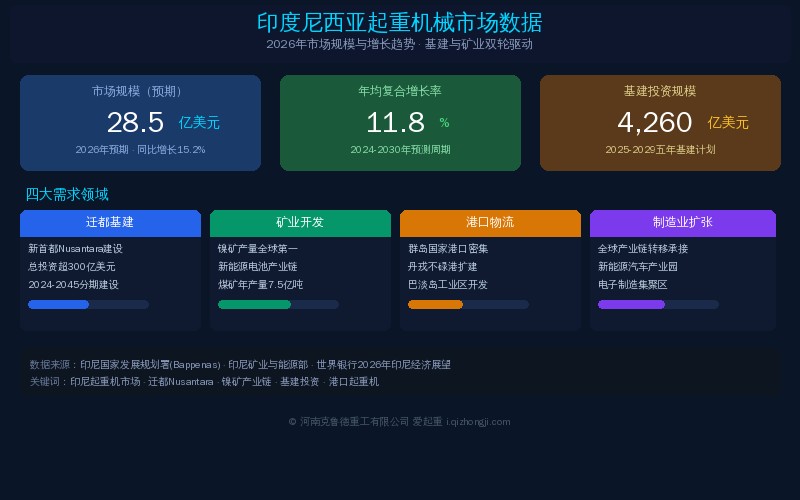800x500 pixels.
Task: Open the 矿业开发 green header
Action: tap(300, 223)
